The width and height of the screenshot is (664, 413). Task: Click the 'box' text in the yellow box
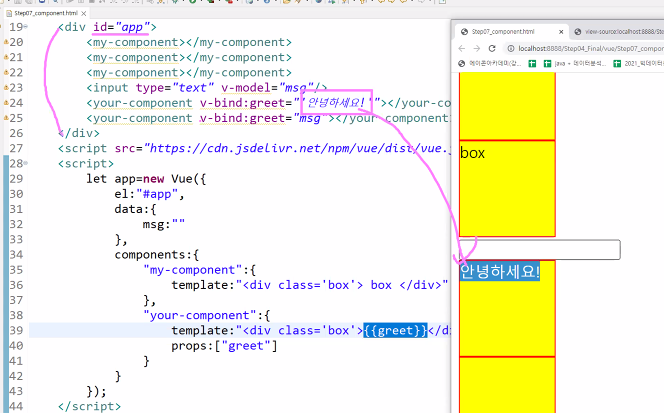472,153
